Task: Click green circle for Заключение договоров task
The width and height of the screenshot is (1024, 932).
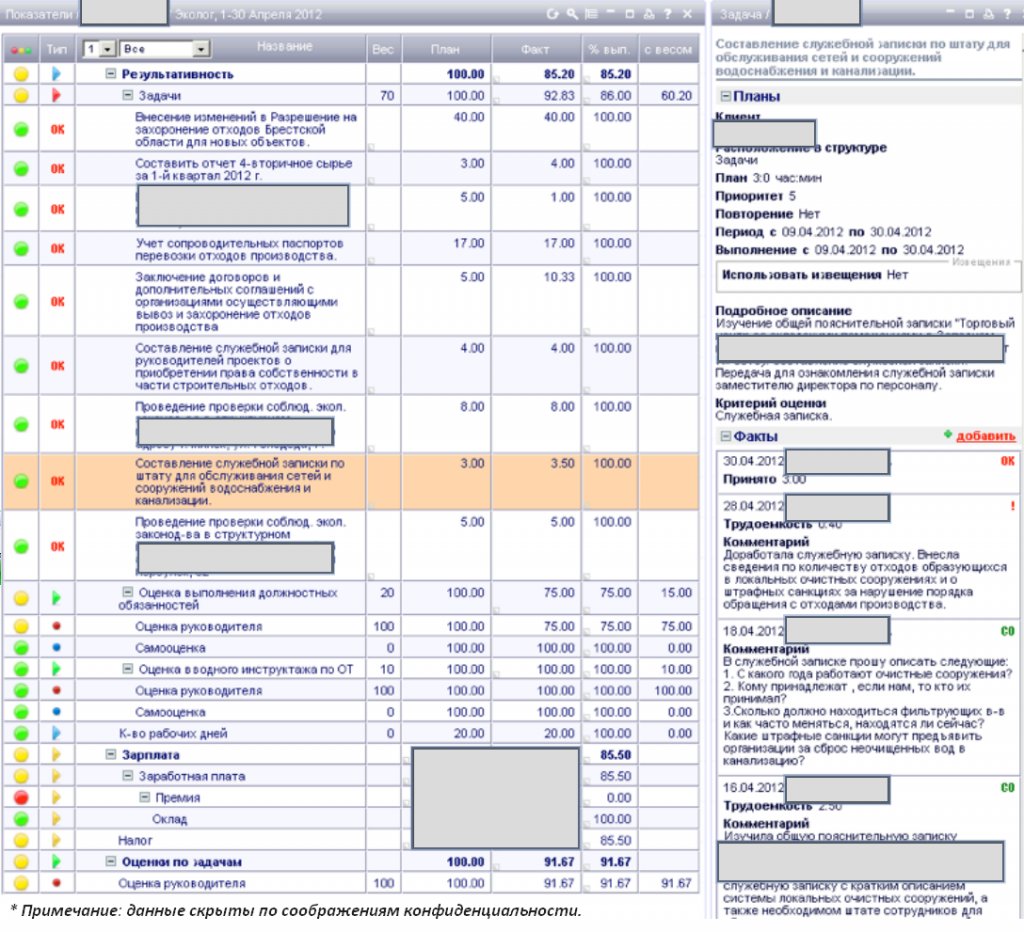Action: click(x=21, y=302)
